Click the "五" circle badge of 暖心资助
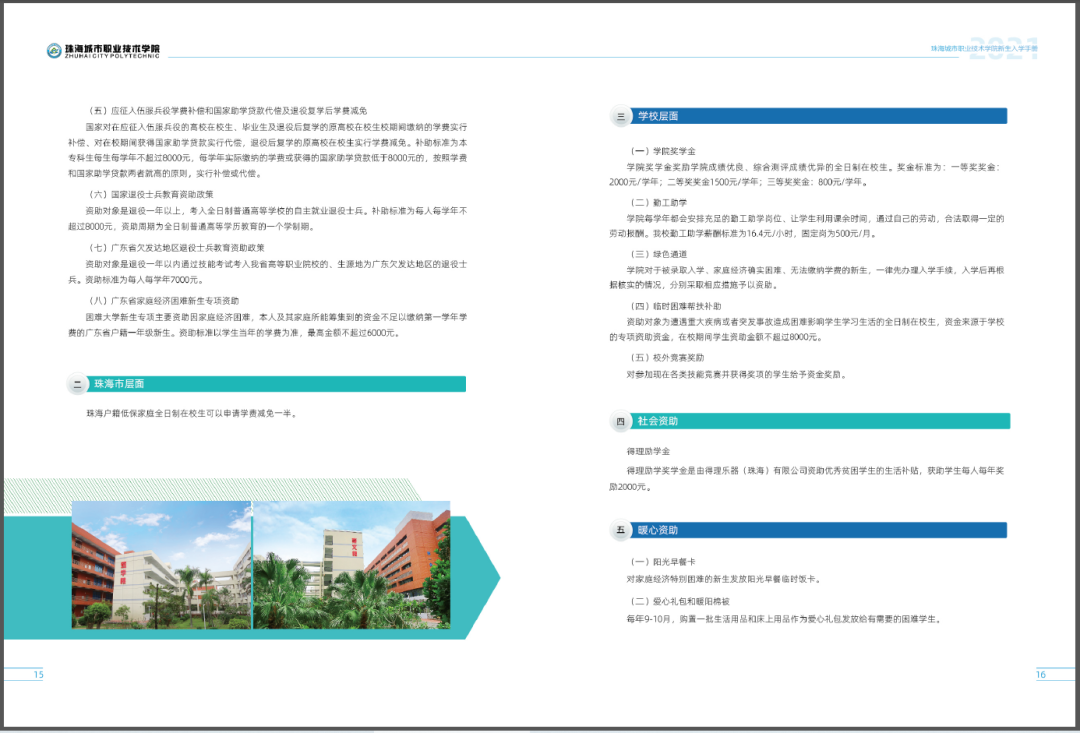The image size is (1080, 733). point(621,530)
